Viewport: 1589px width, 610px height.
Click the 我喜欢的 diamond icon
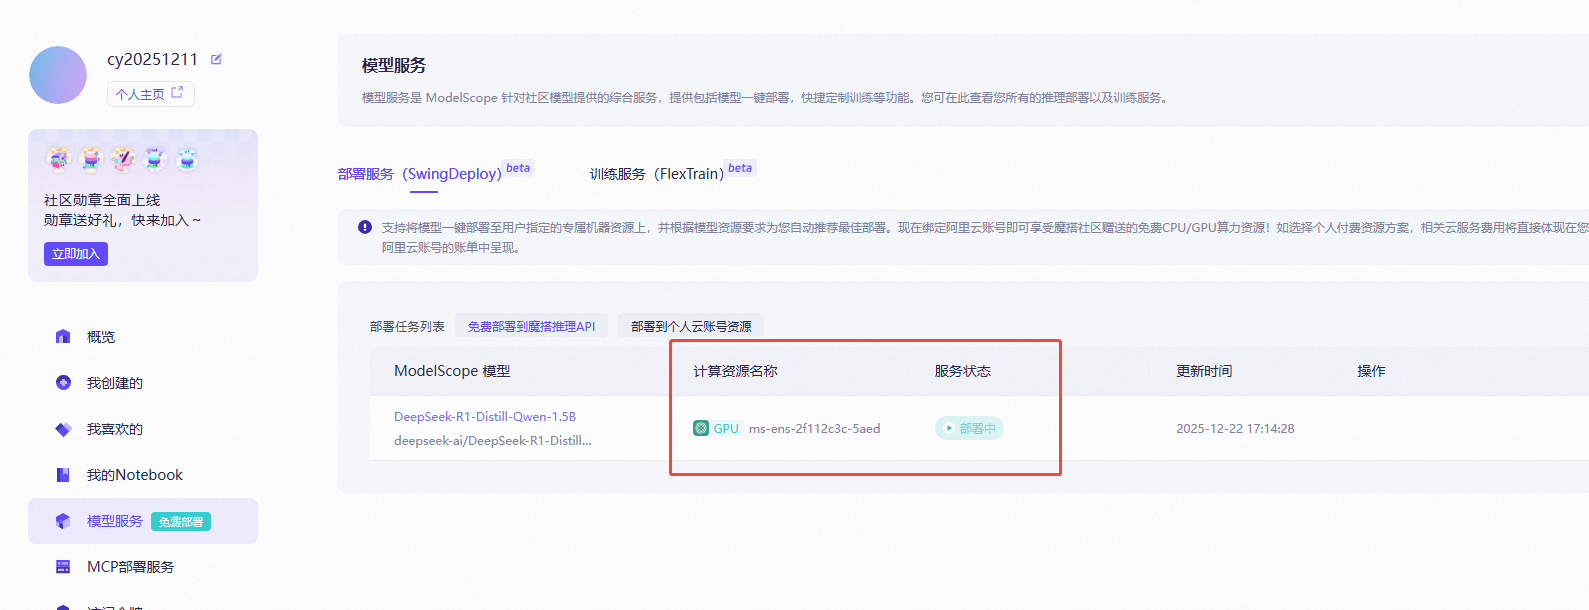point(63,429)
